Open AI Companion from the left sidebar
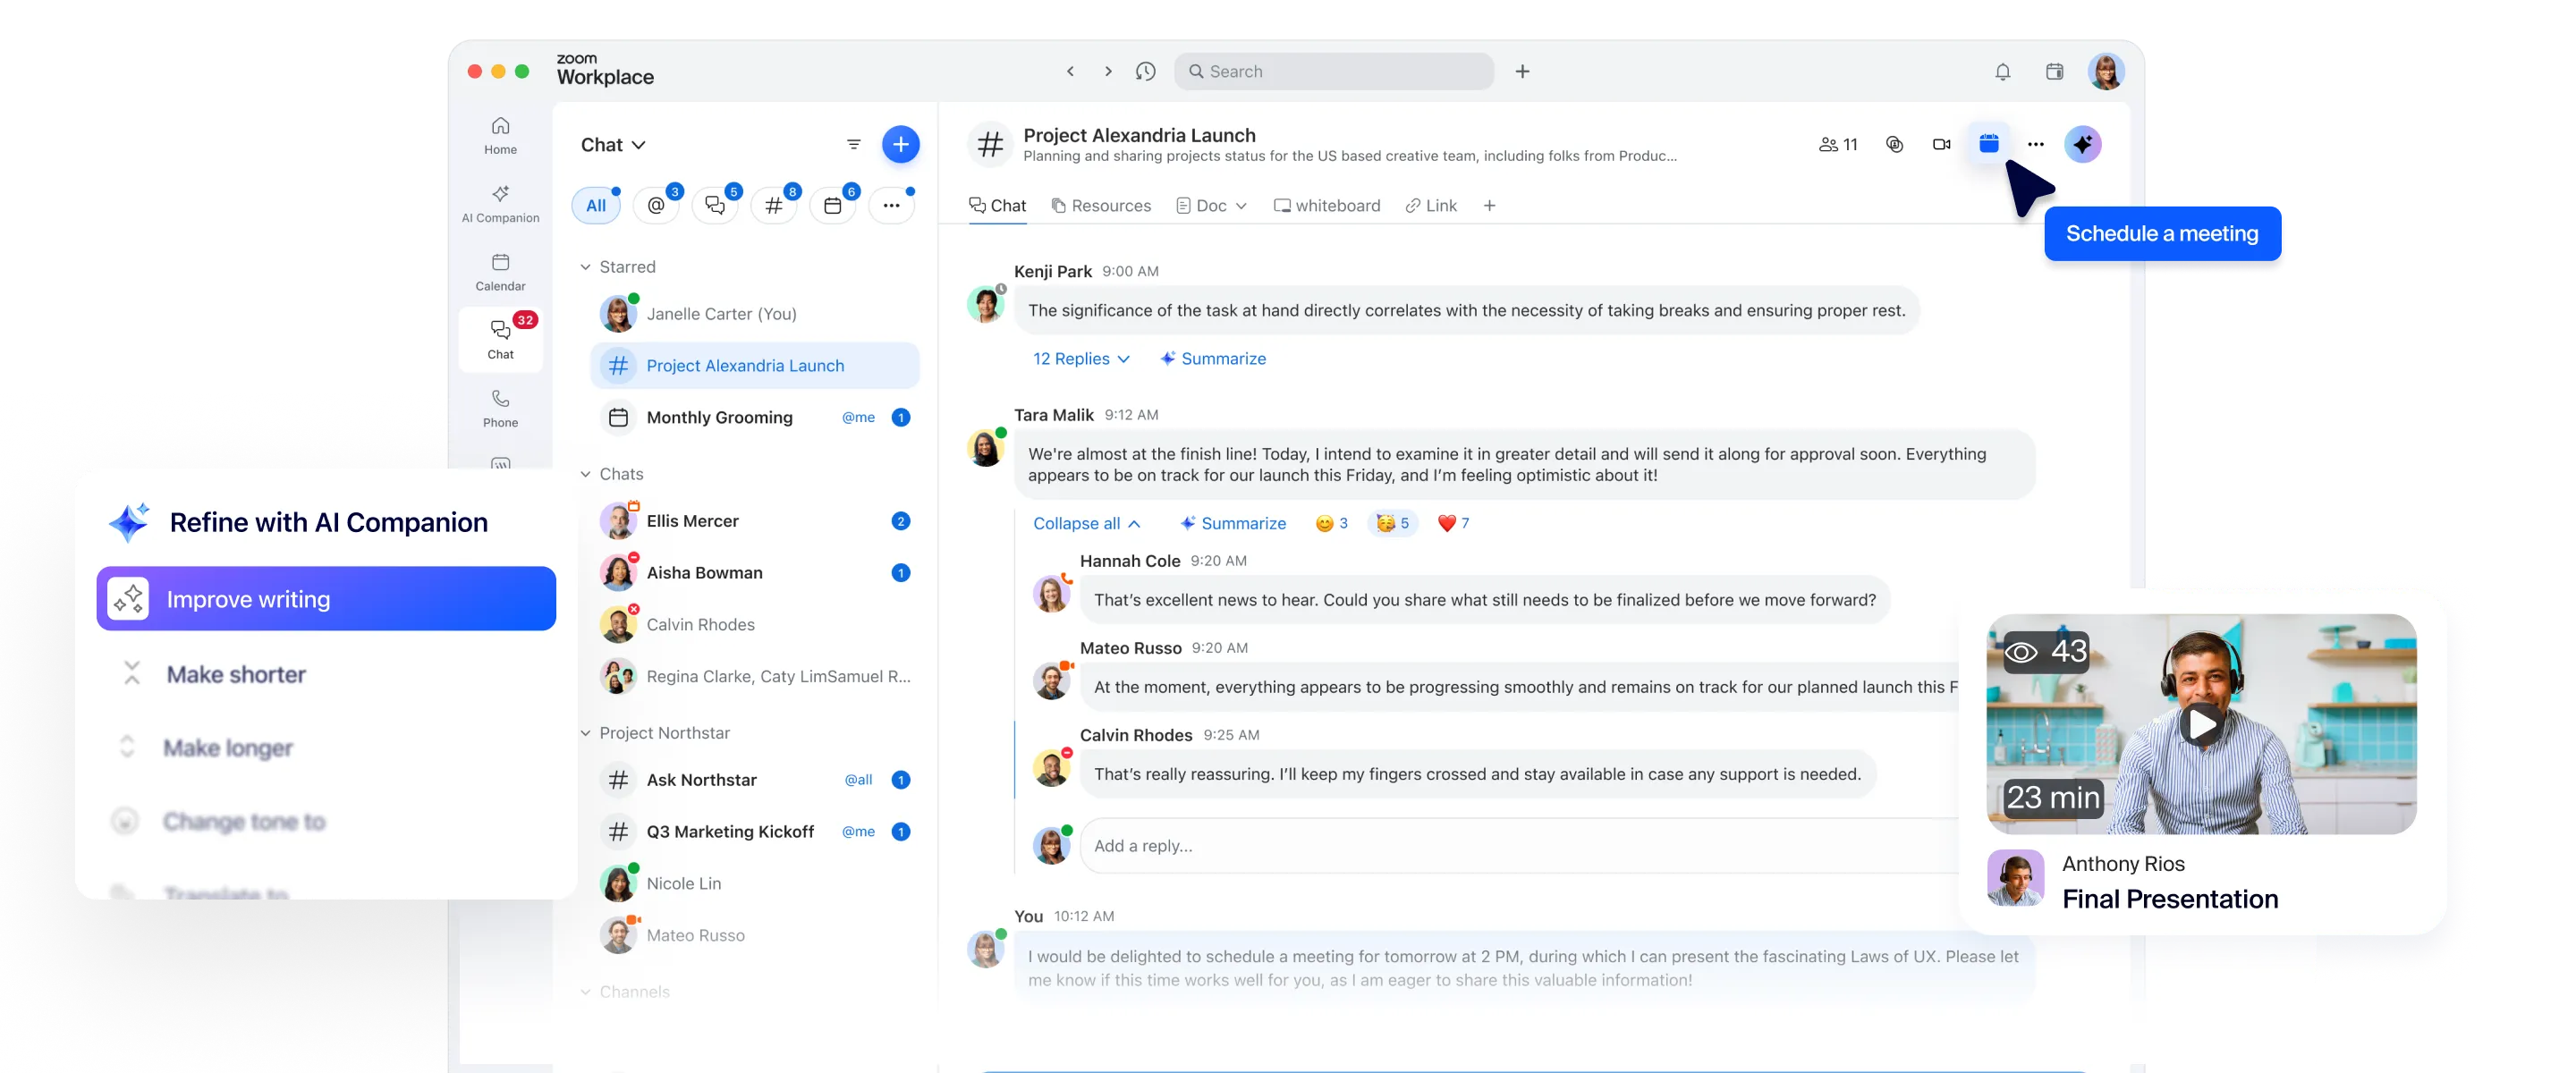This screenshot has width=2576, height=1073. 500,203
